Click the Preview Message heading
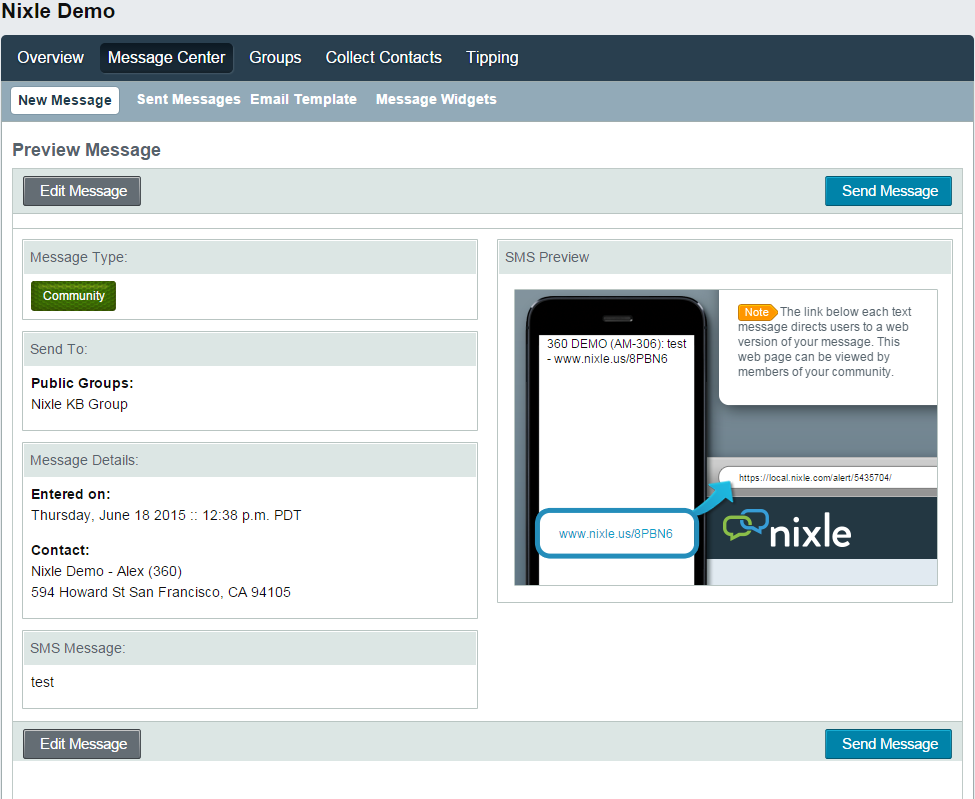The height and width of the screenshot is (799, 975). point(86,150)
